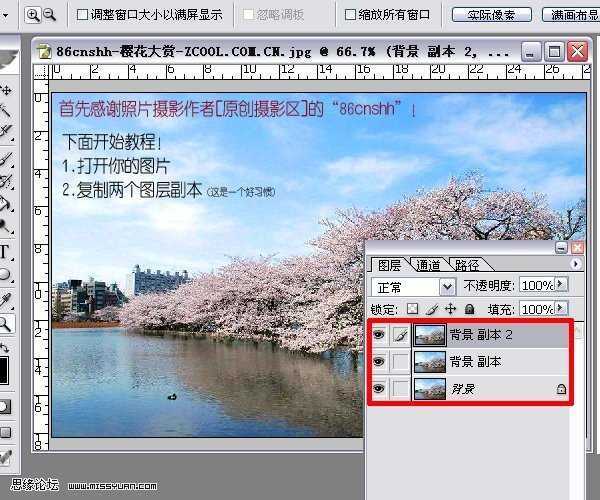Enable 调整窗口大小以满屏显示 checkbox

[x=83, y=15]
